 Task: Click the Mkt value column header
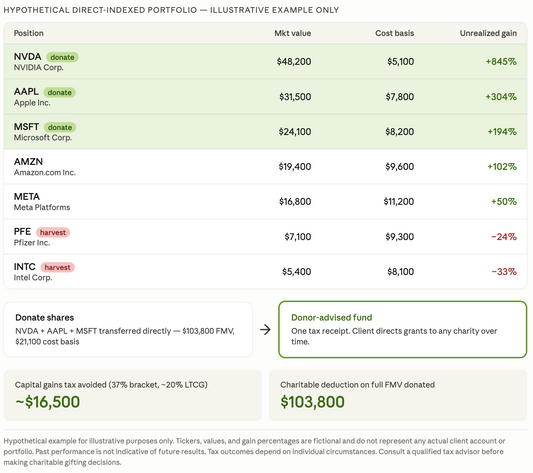pyautogui.click(x=293, y=33)
